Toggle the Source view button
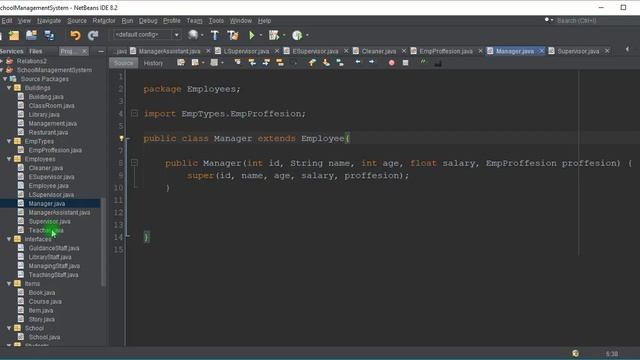Viewport: 640px width, 360px height. [x=123, y=63]
